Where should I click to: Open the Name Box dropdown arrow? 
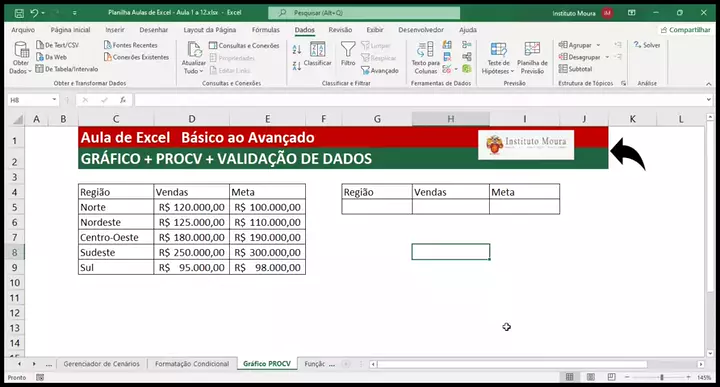coord(54,100)
